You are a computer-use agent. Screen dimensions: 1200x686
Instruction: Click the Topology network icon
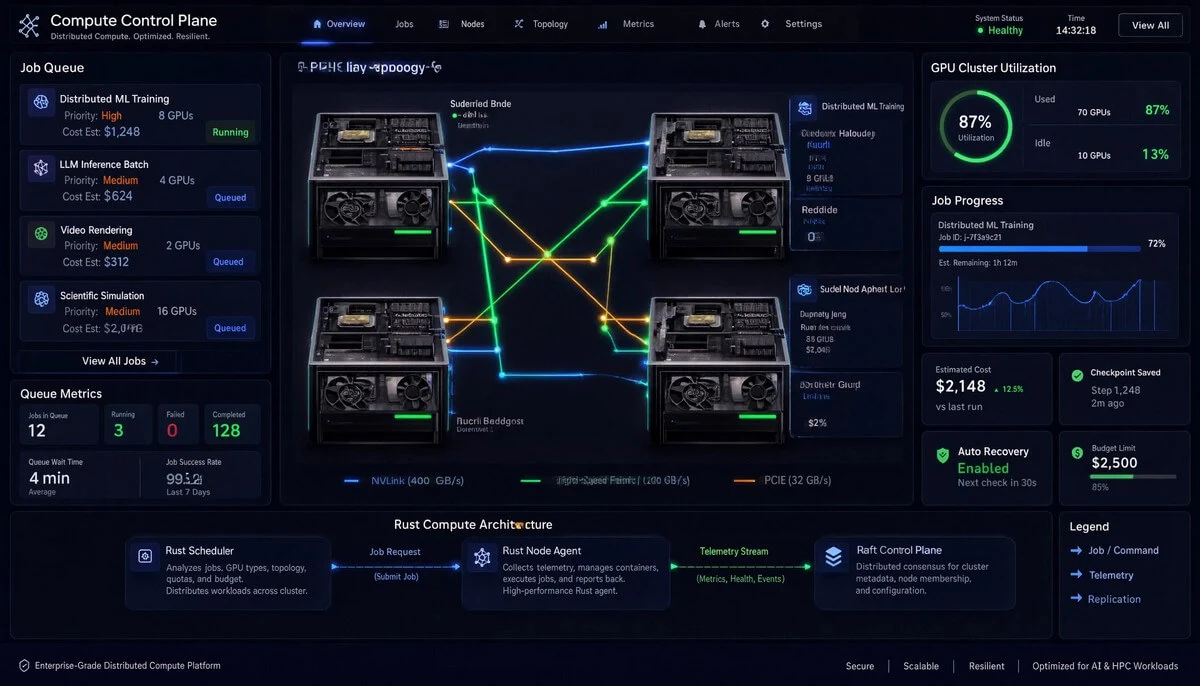(x=518, y=24)
